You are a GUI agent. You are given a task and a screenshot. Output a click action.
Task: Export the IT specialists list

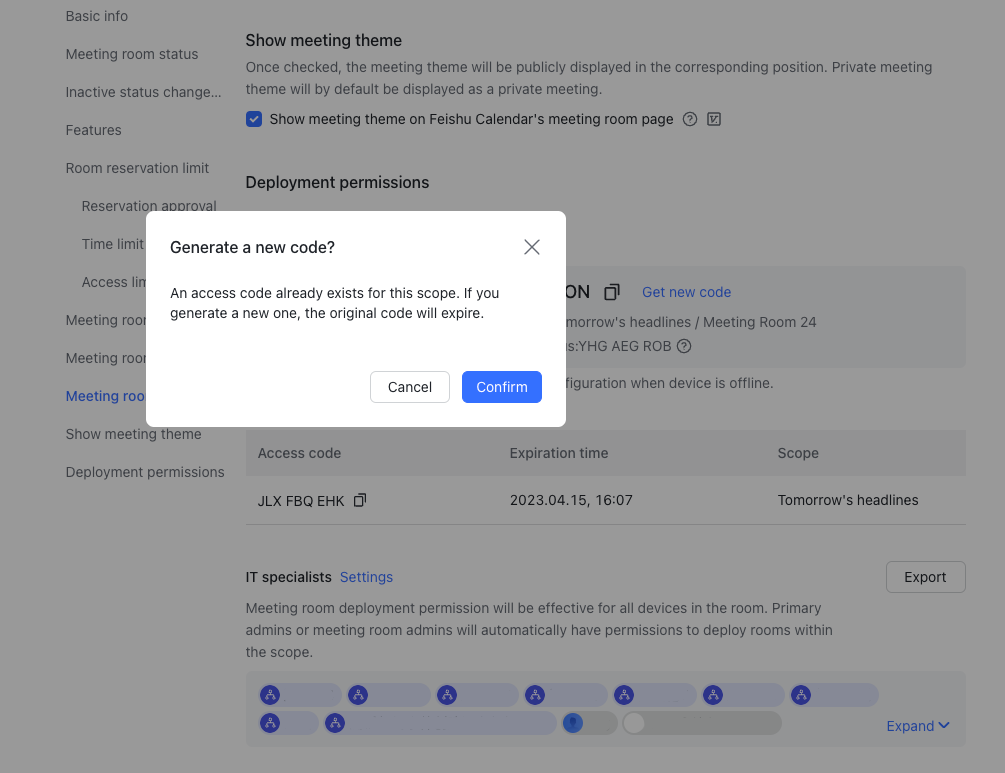coord(926,578)
